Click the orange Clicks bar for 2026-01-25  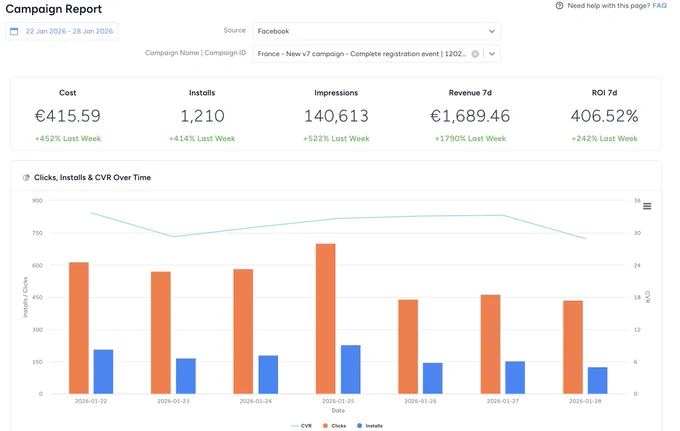click(326, 319)
